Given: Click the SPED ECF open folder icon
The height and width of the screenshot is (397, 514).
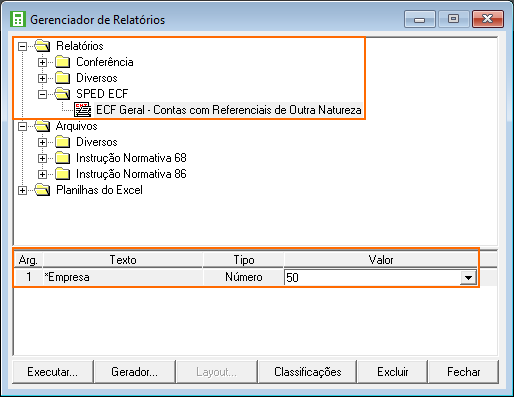Looking at the screenshot, I should pos(62,94).
